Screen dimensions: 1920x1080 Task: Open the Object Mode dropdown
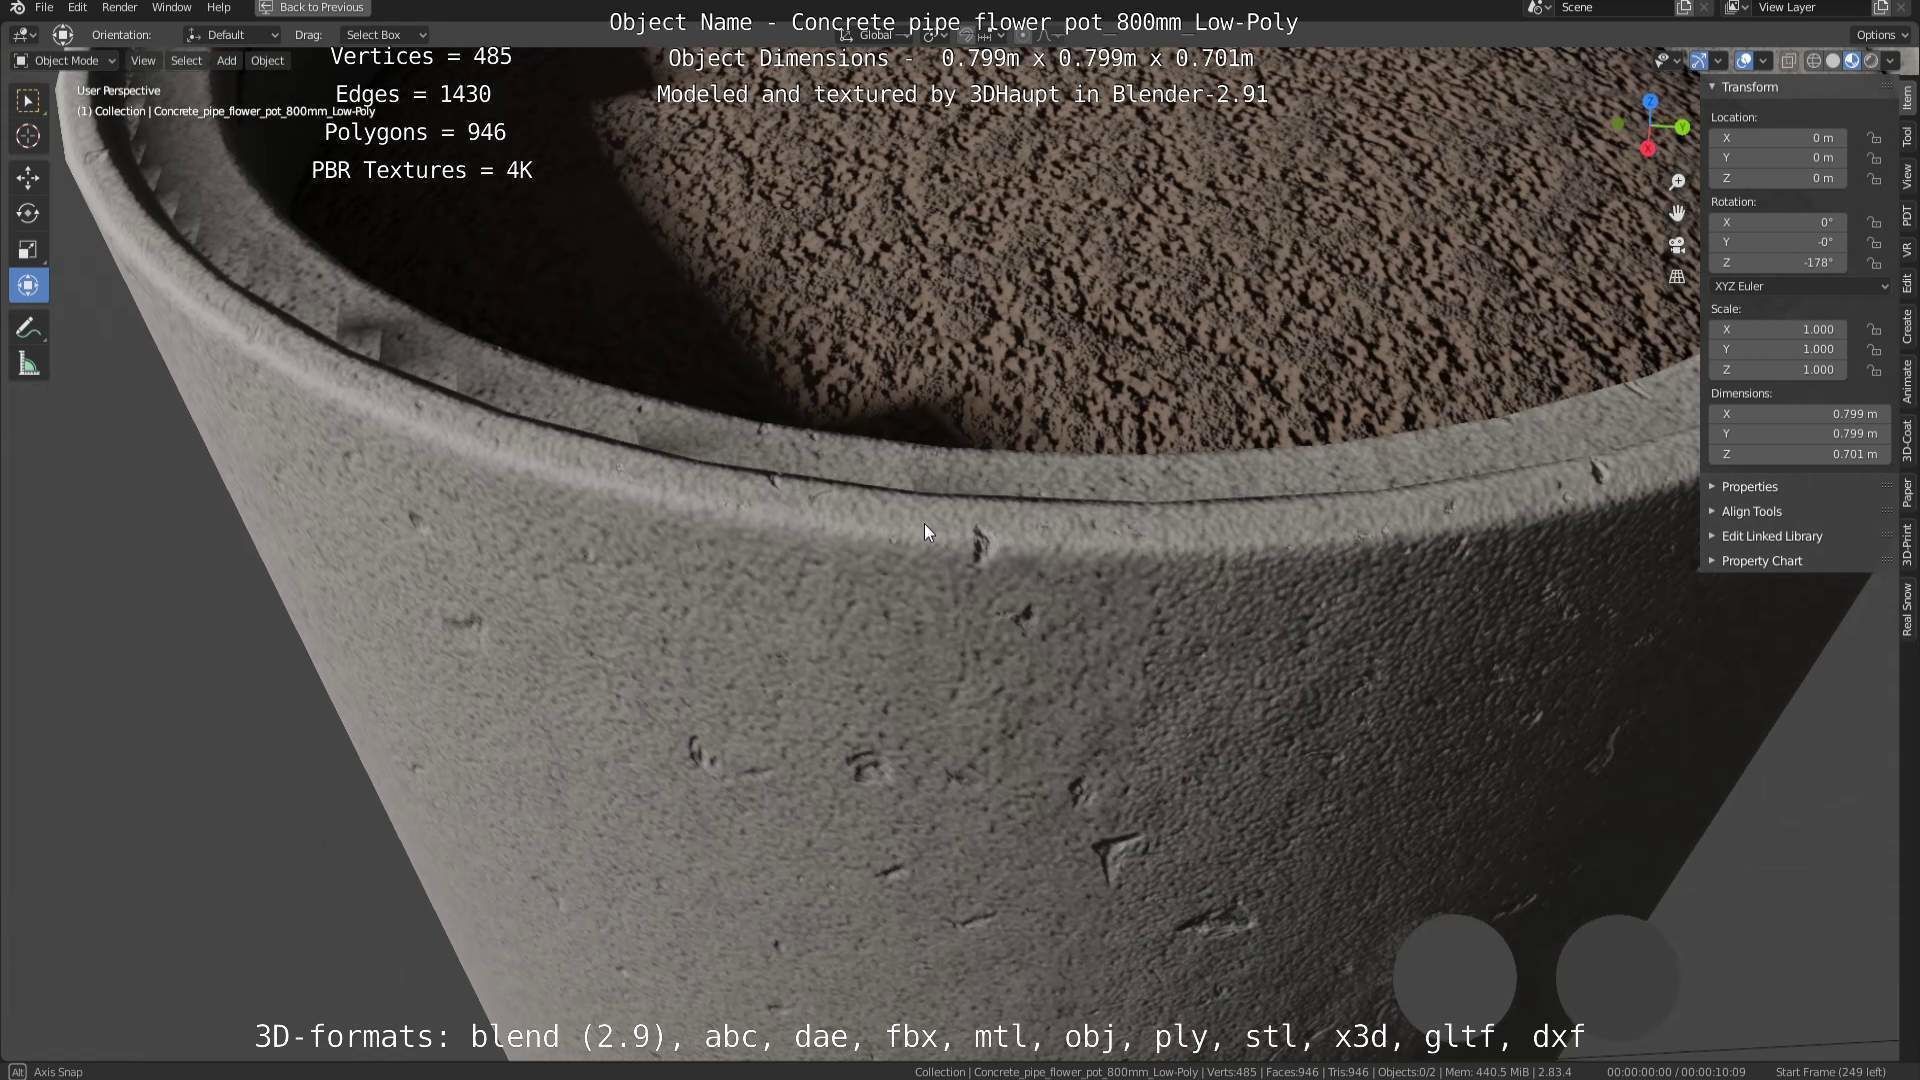[65, 61]
